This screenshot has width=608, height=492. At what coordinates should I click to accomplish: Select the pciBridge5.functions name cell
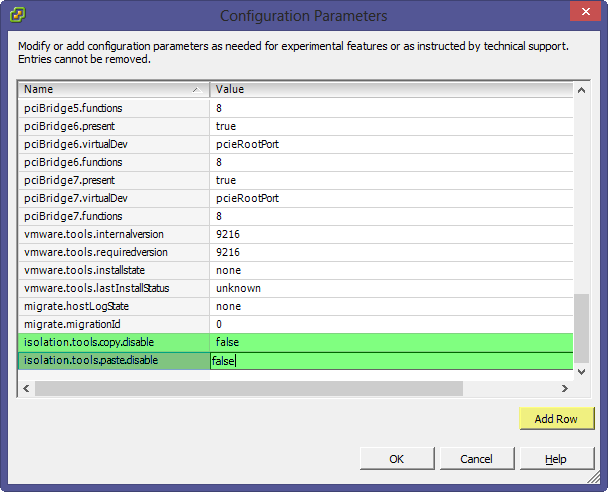pos(114,108)
